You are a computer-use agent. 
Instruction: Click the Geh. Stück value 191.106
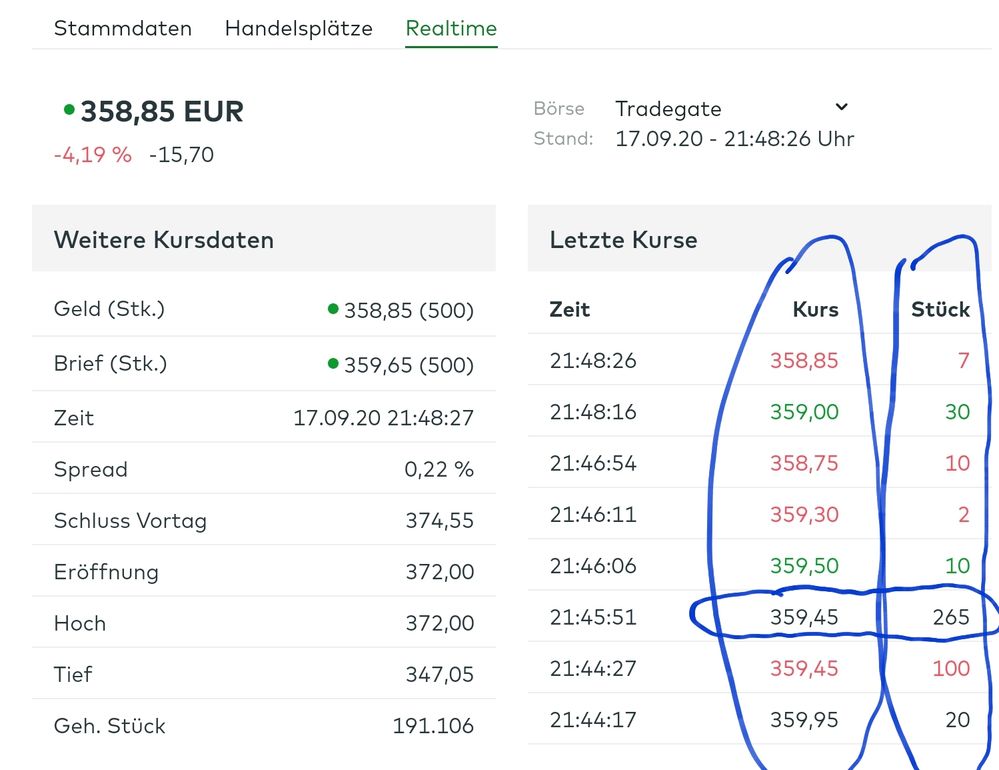point(433,727)
